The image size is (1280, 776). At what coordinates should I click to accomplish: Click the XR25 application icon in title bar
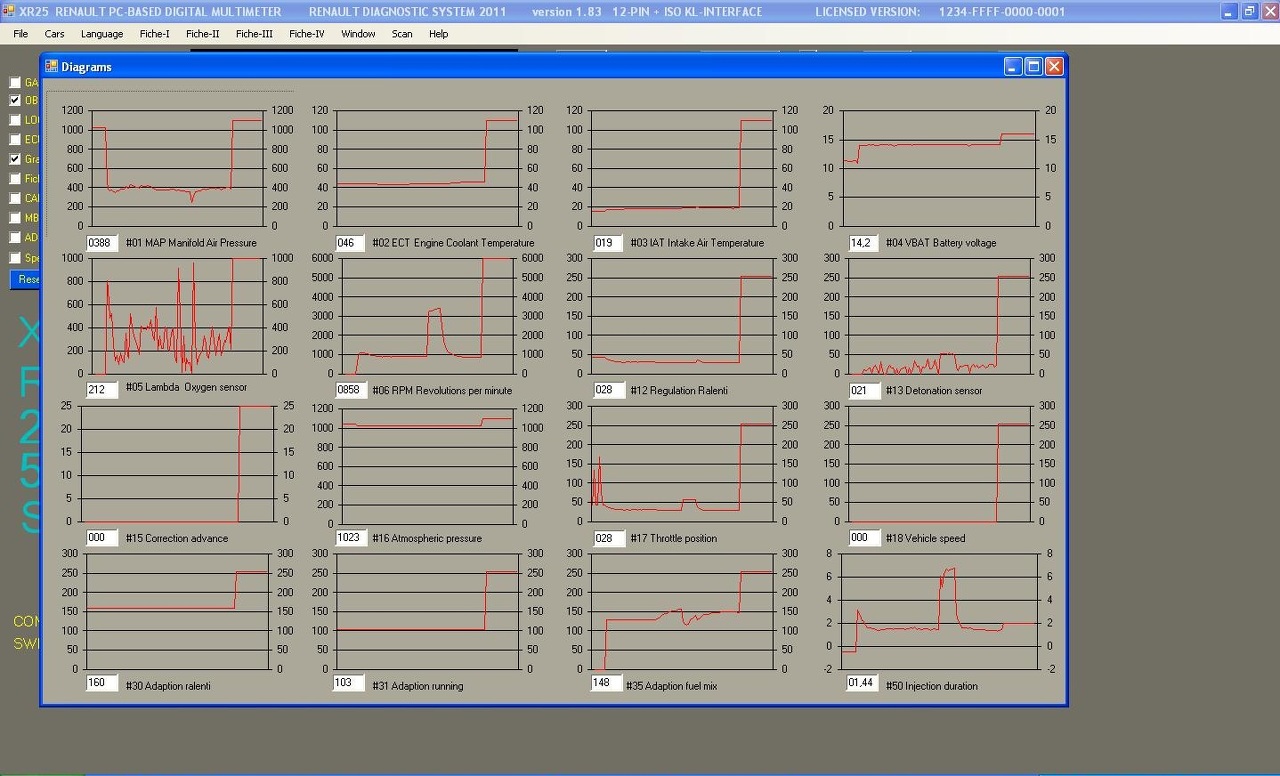click(x=9, y=12)
